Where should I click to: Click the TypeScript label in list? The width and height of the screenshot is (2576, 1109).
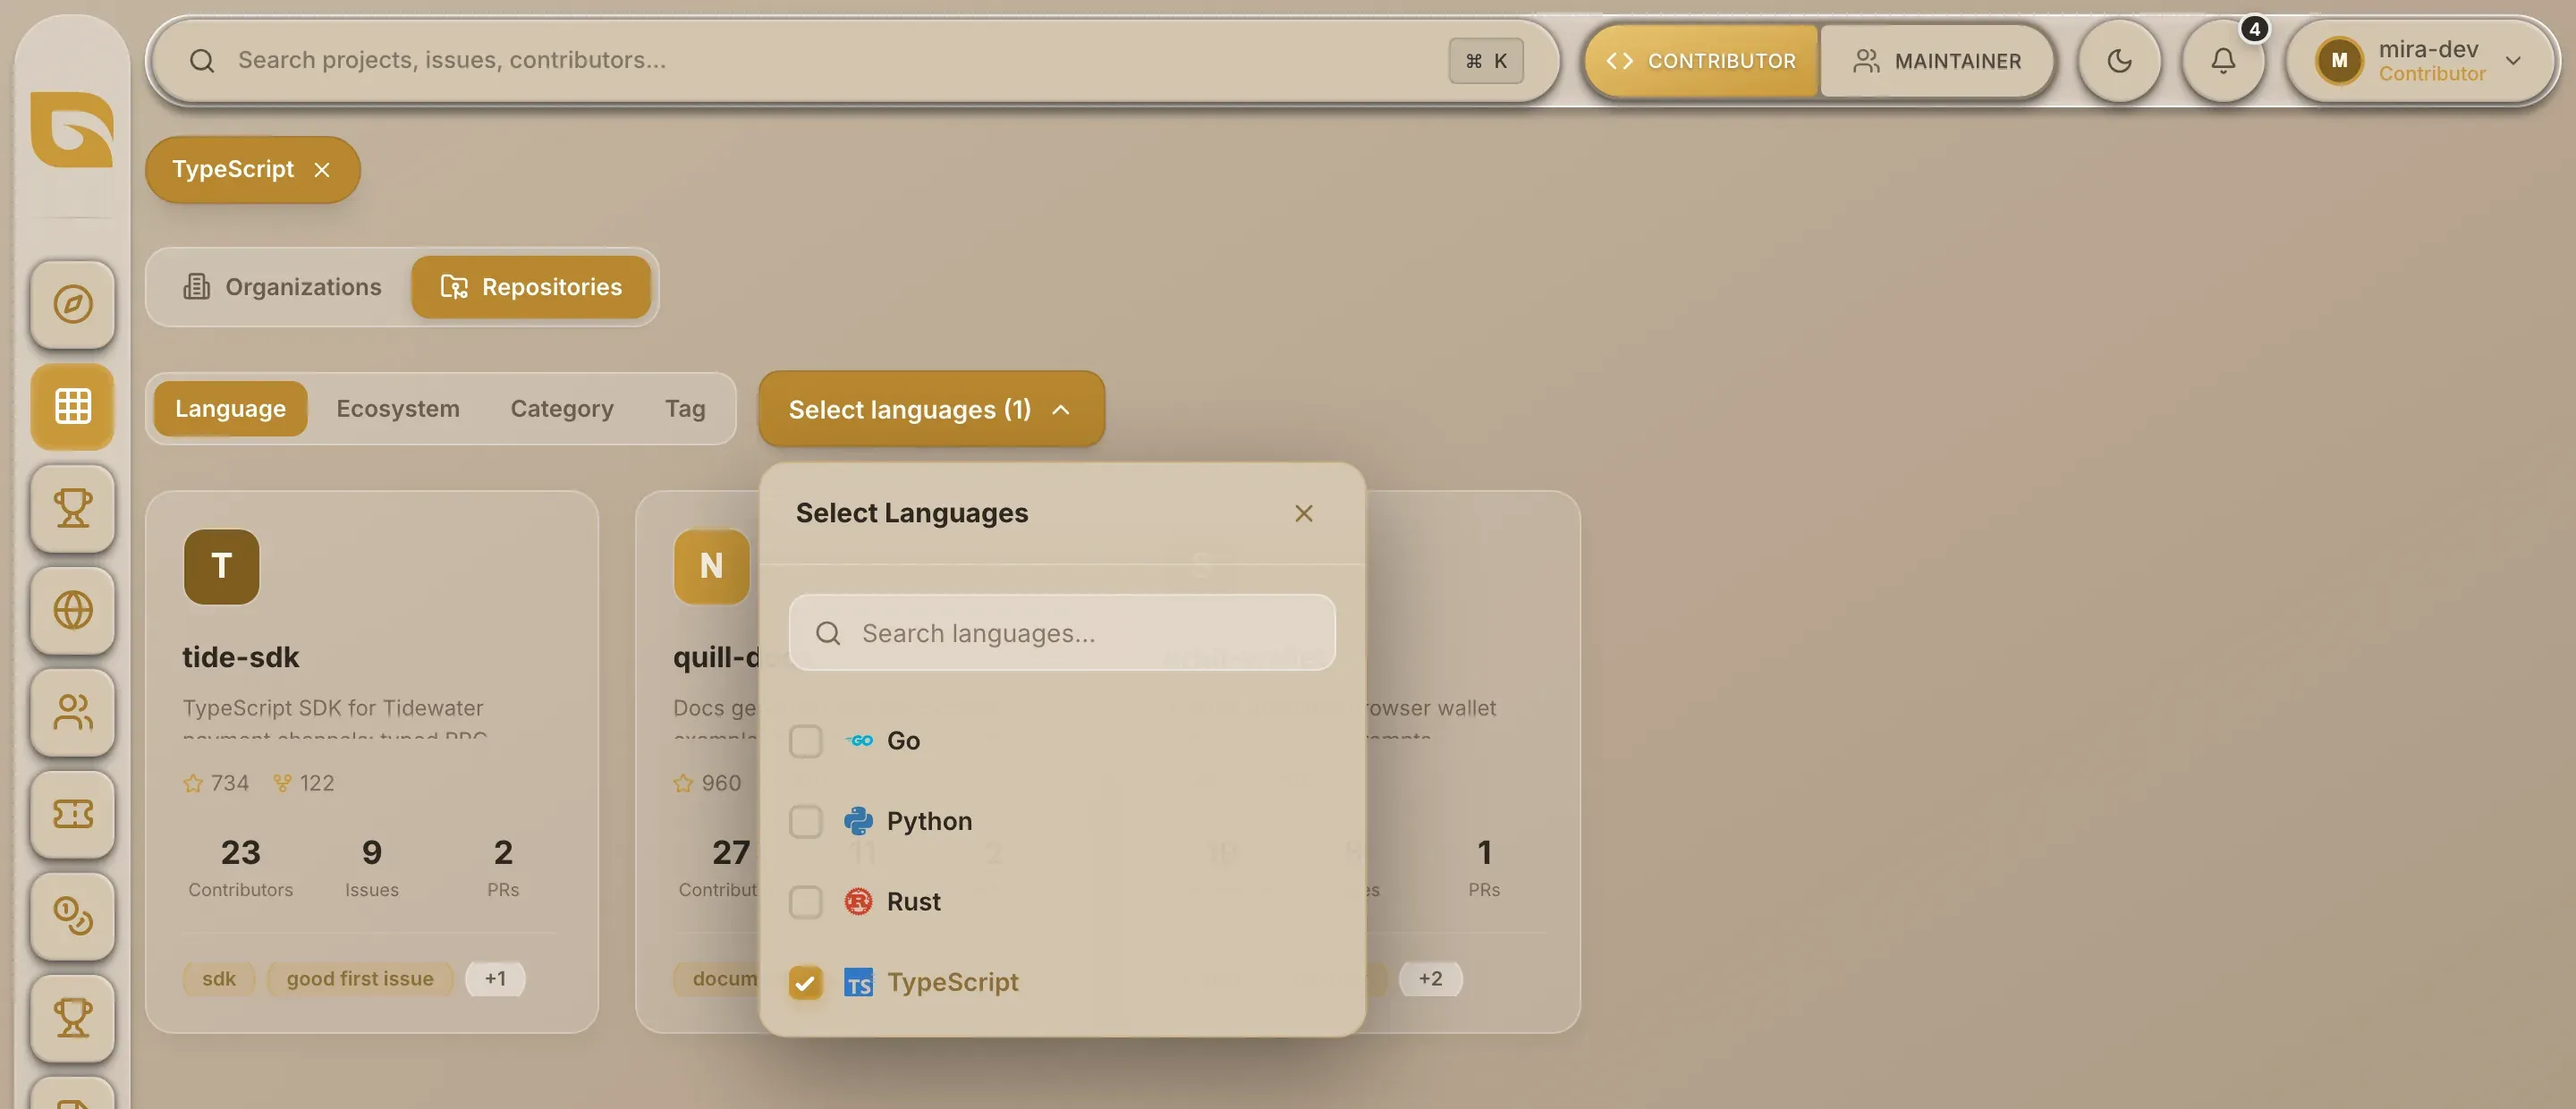(x=952, y=983)
